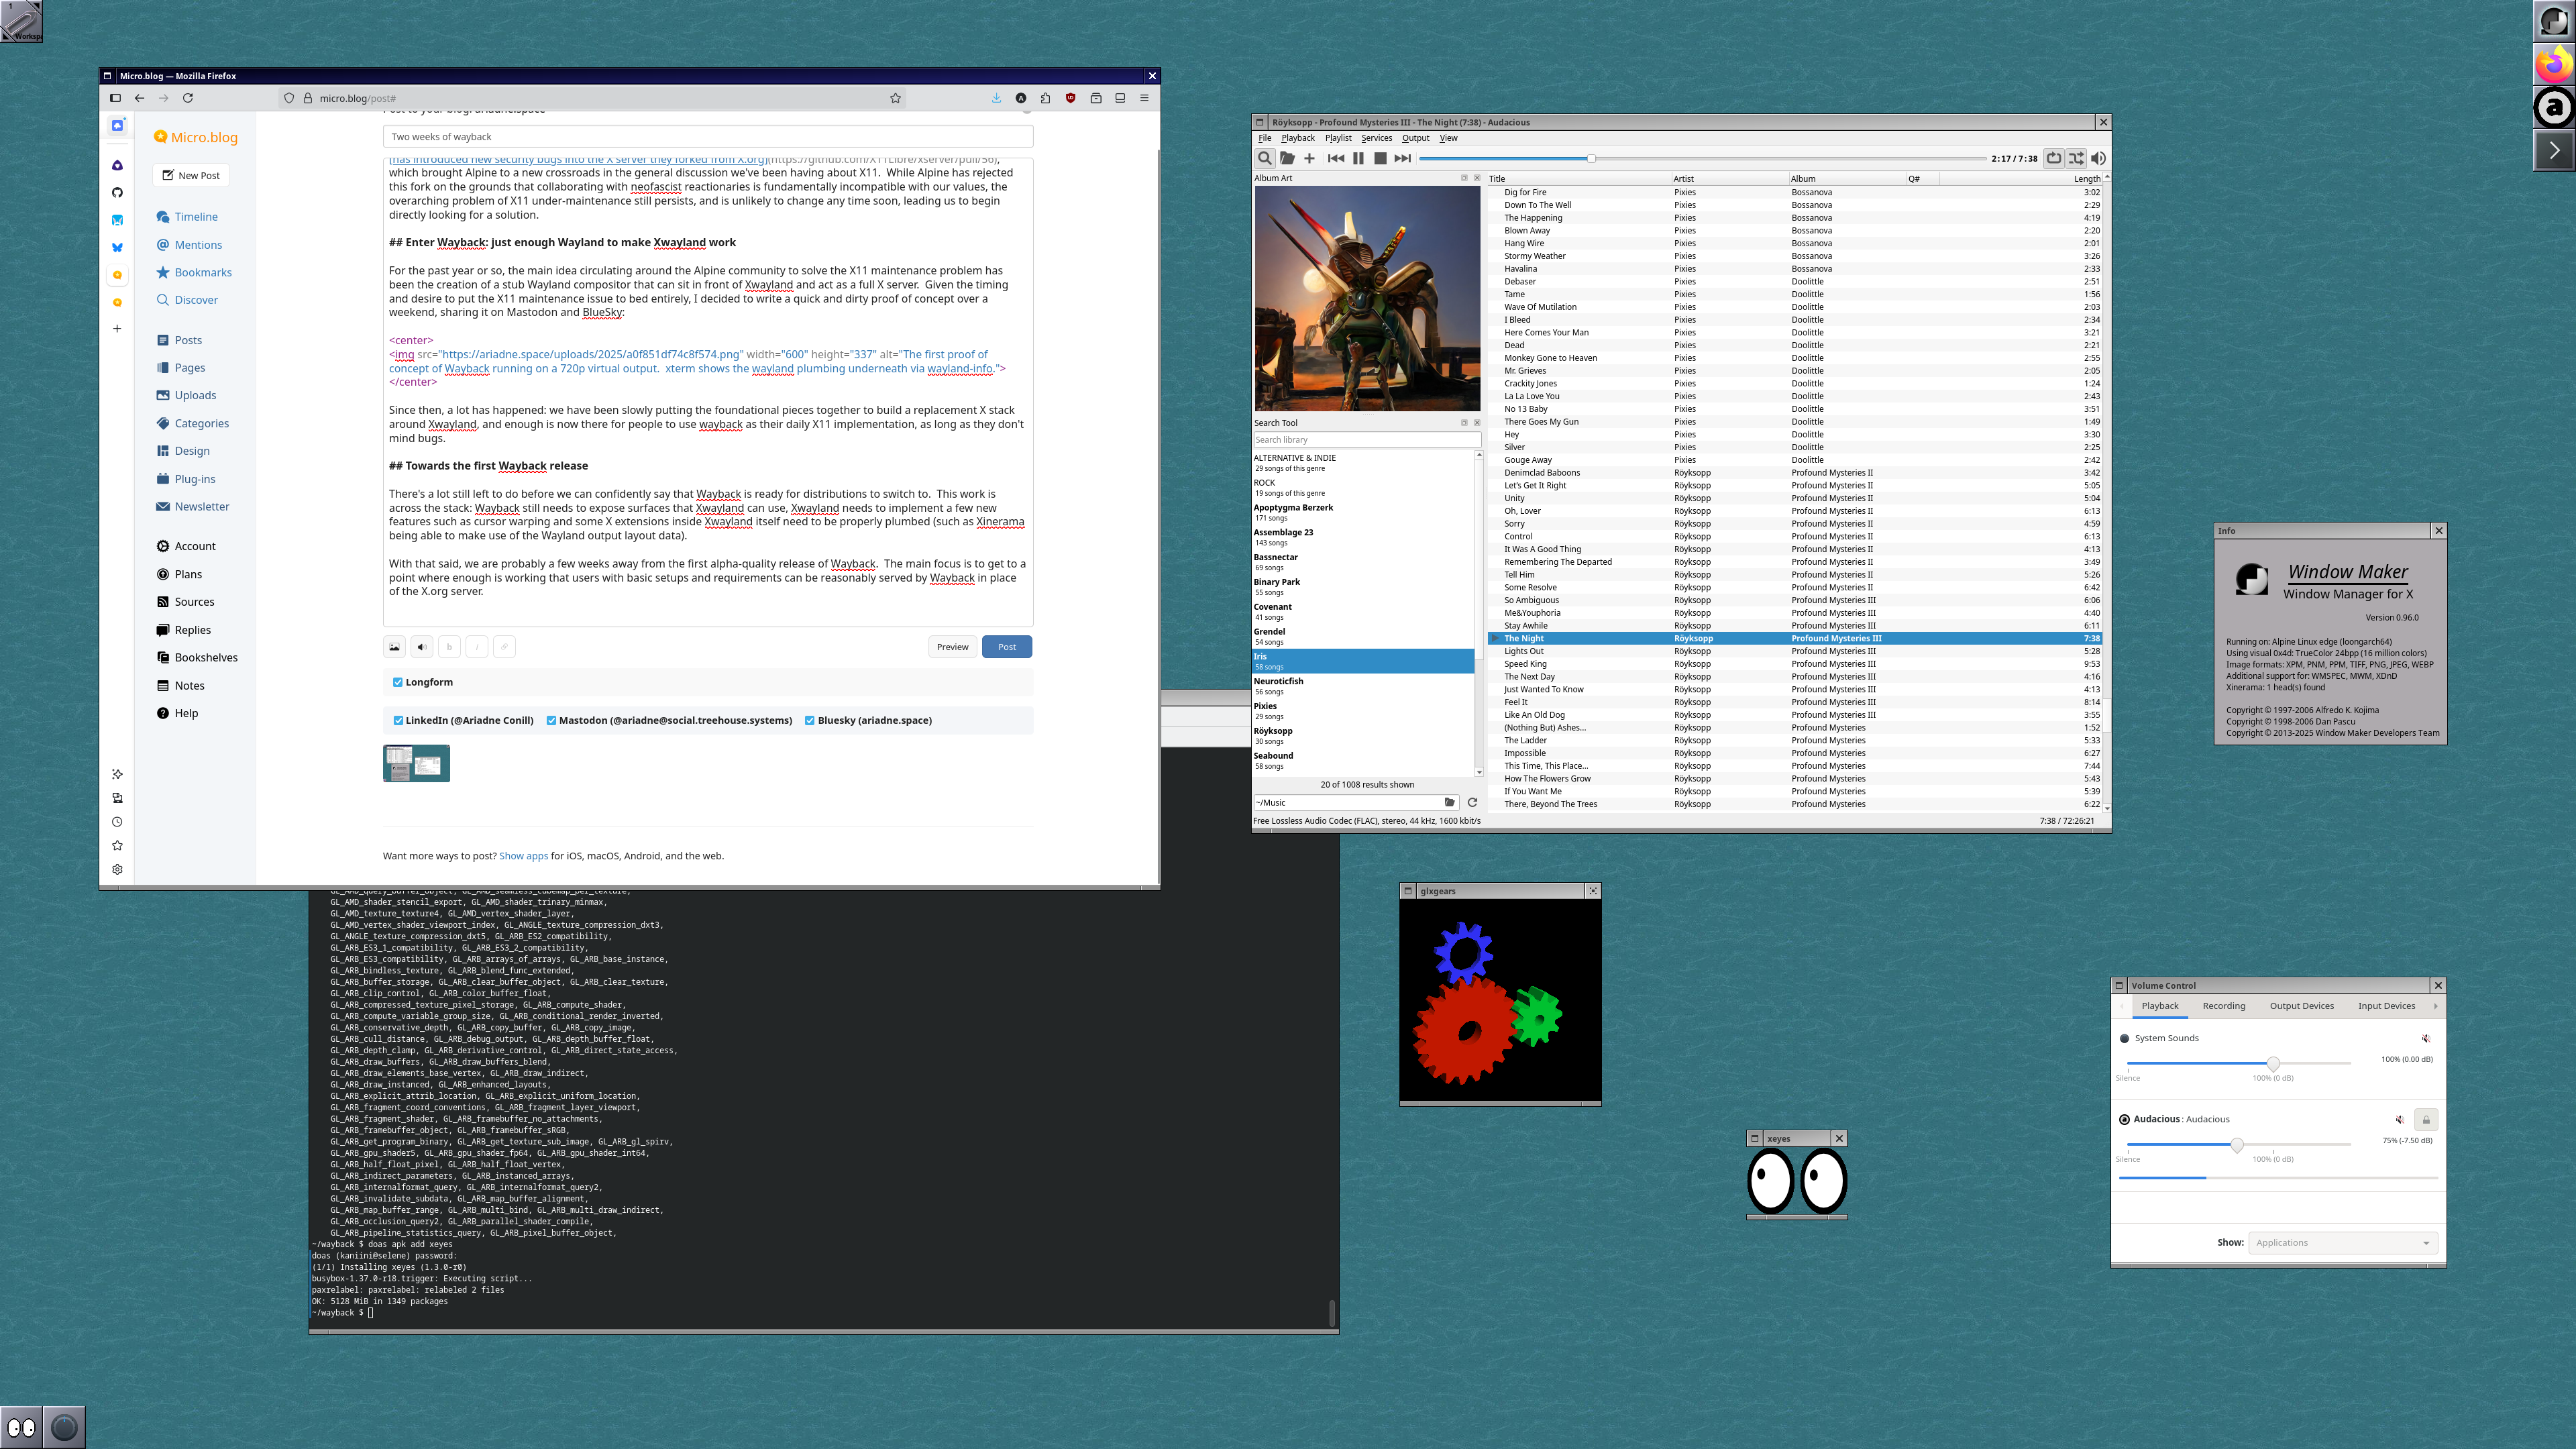Sort playlist by the Title column header

point(1579,179)
